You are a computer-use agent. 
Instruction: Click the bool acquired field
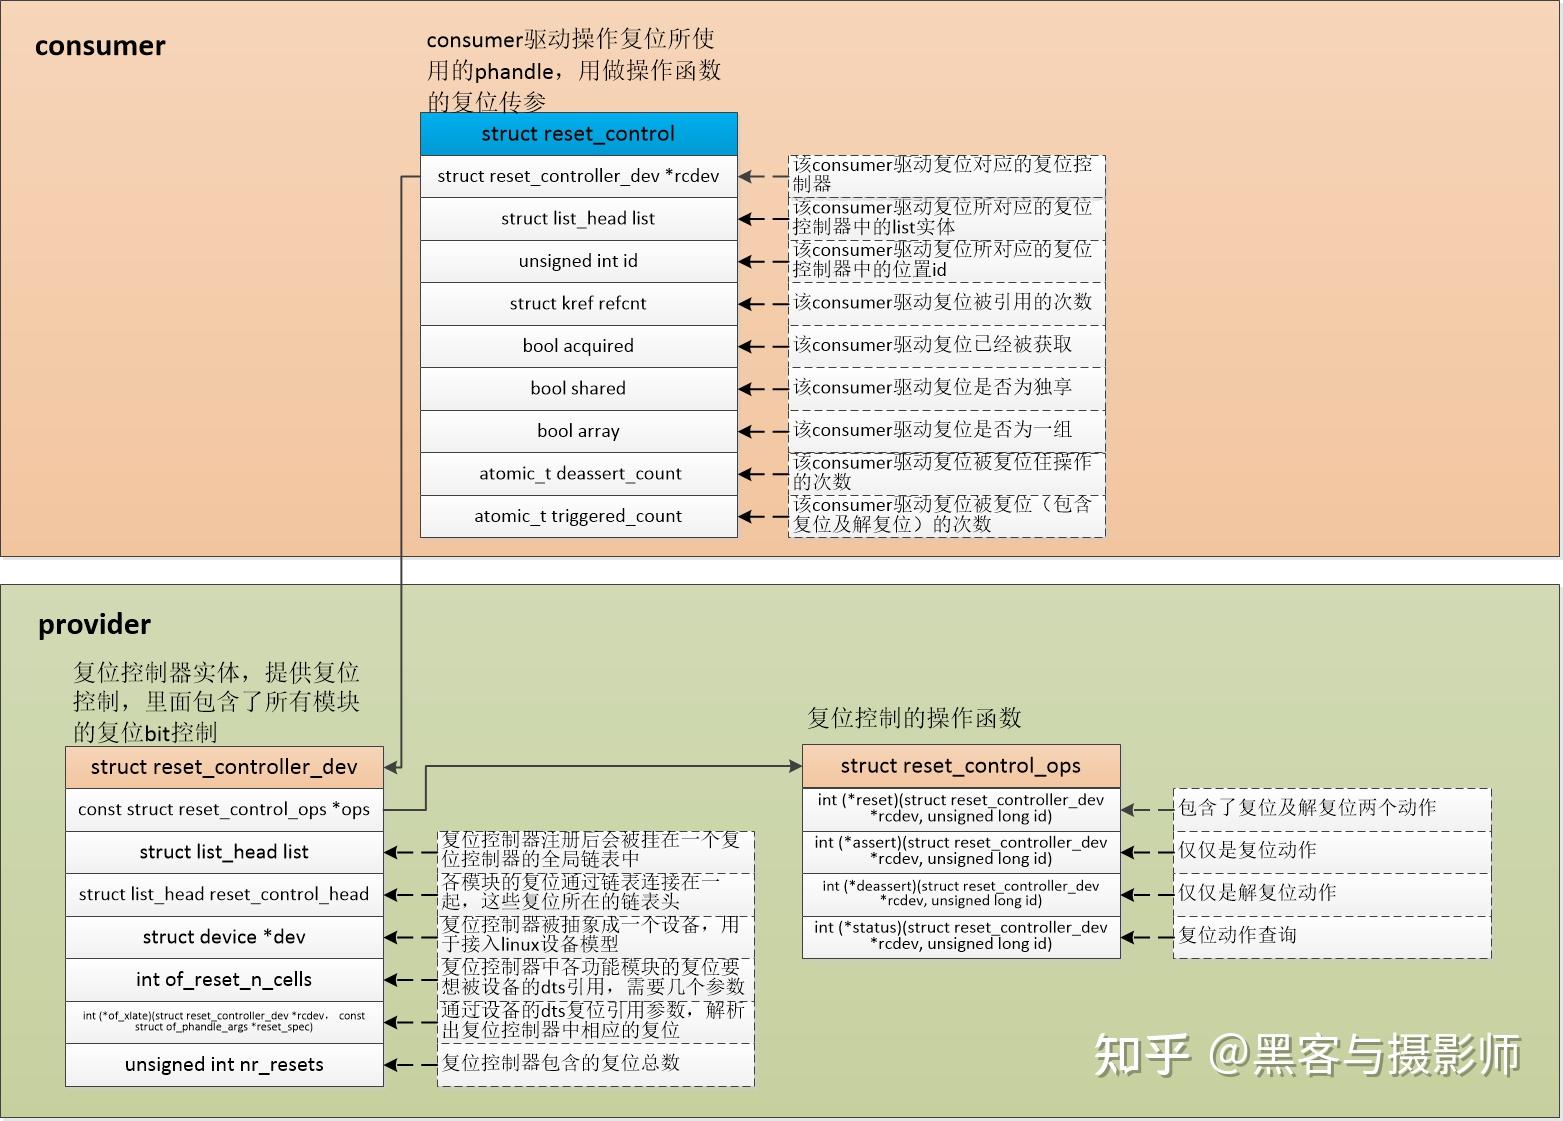click(x=578, y=345)
